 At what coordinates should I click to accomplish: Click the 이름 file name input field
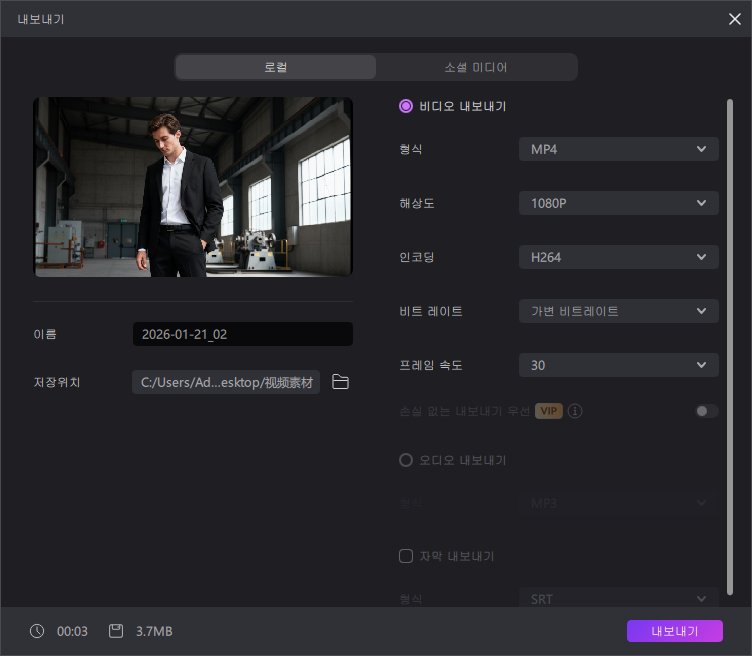pyautogui.click(x=243, y=334)
